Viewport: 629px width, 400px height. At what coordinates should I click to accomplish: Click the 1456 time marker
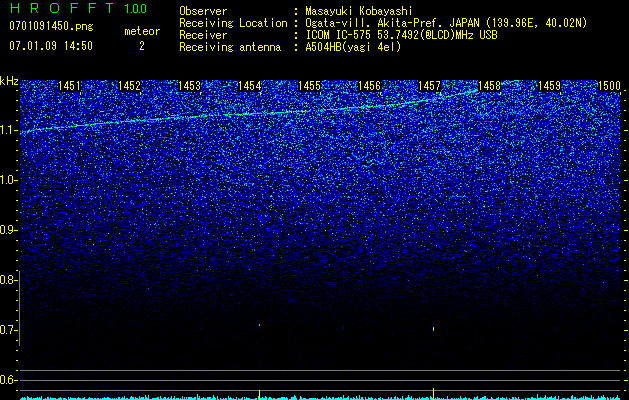tap(369, 86)
